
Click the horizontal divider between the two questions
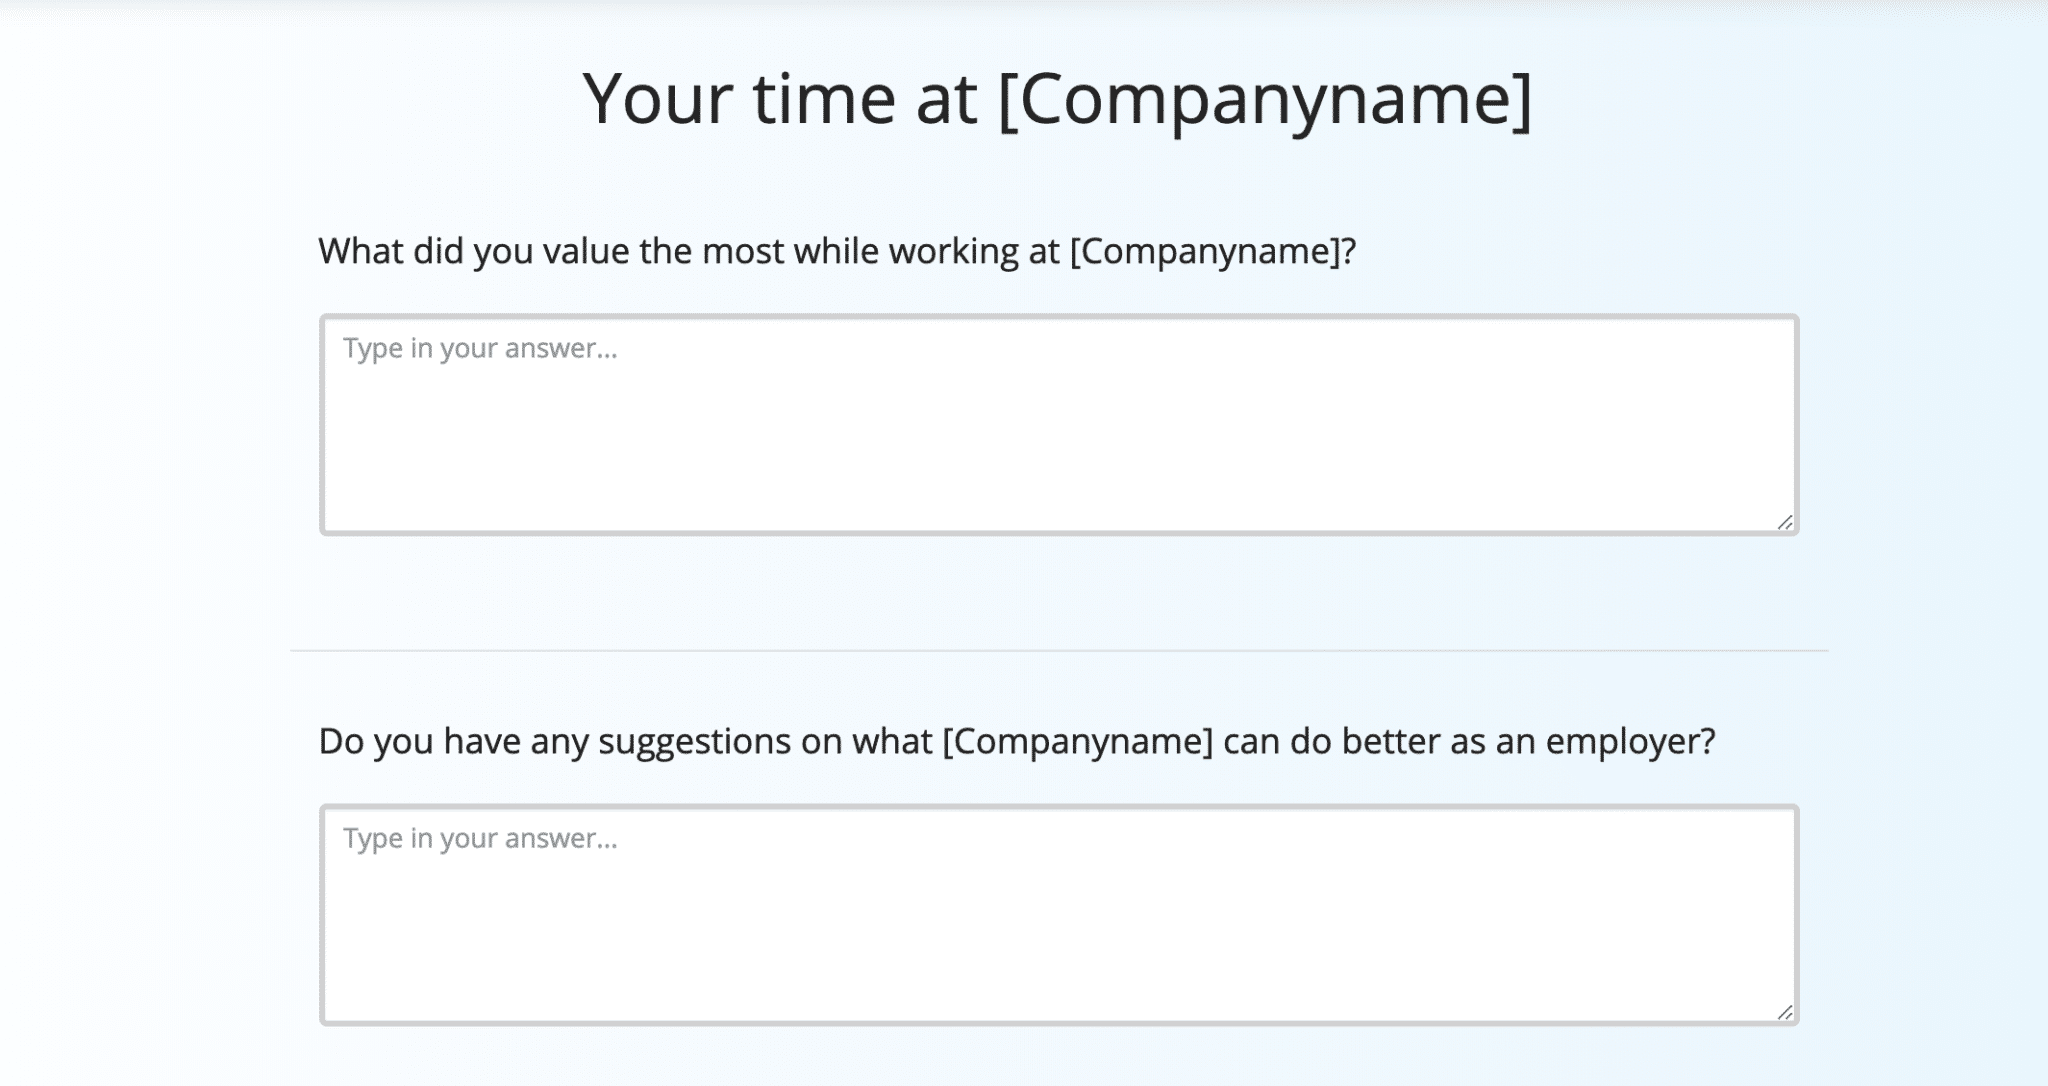(1059, 651)
